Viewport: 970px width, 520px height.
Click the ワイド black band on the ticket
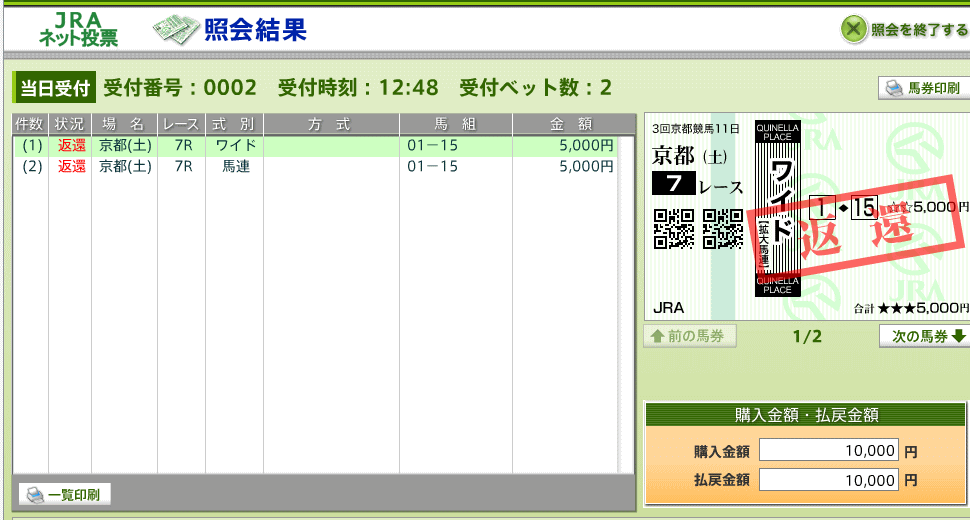pos(778,209)
